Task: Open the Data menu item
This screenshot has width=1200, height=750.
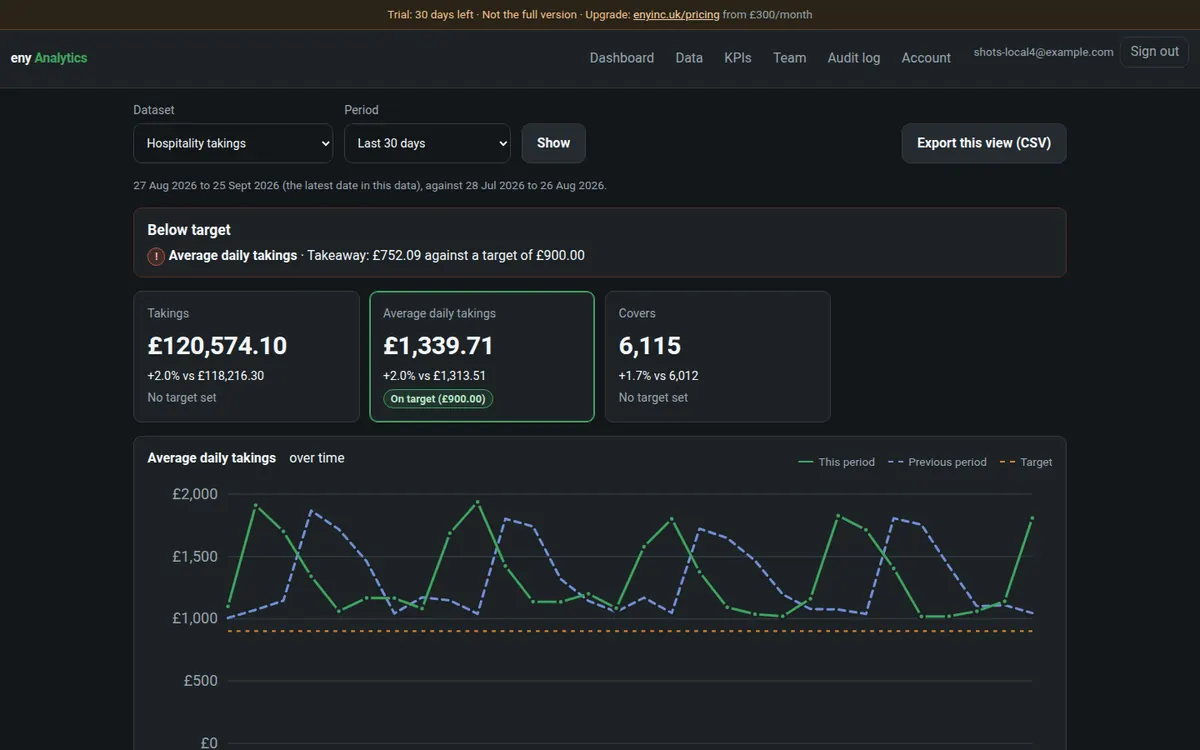Action: point(689,58)
